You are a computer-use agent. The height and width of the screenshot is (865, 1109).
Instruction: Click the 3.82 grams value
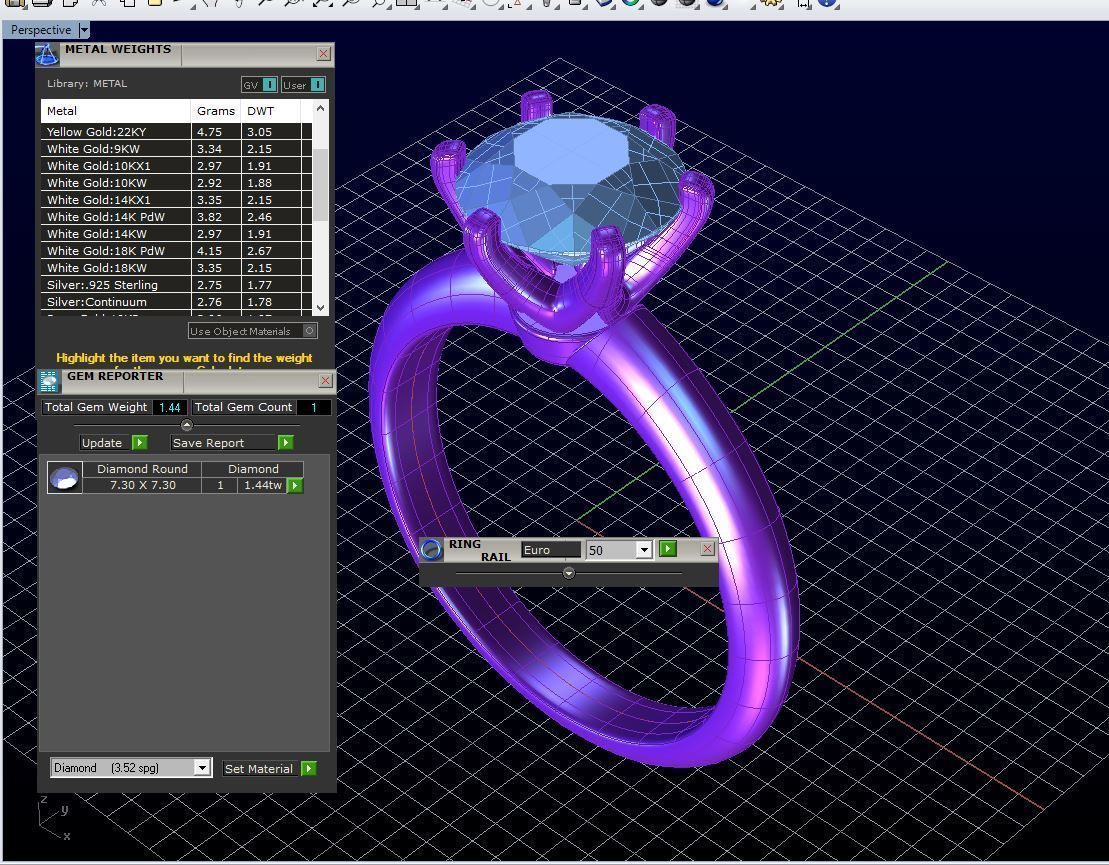(x=209, y=216)
